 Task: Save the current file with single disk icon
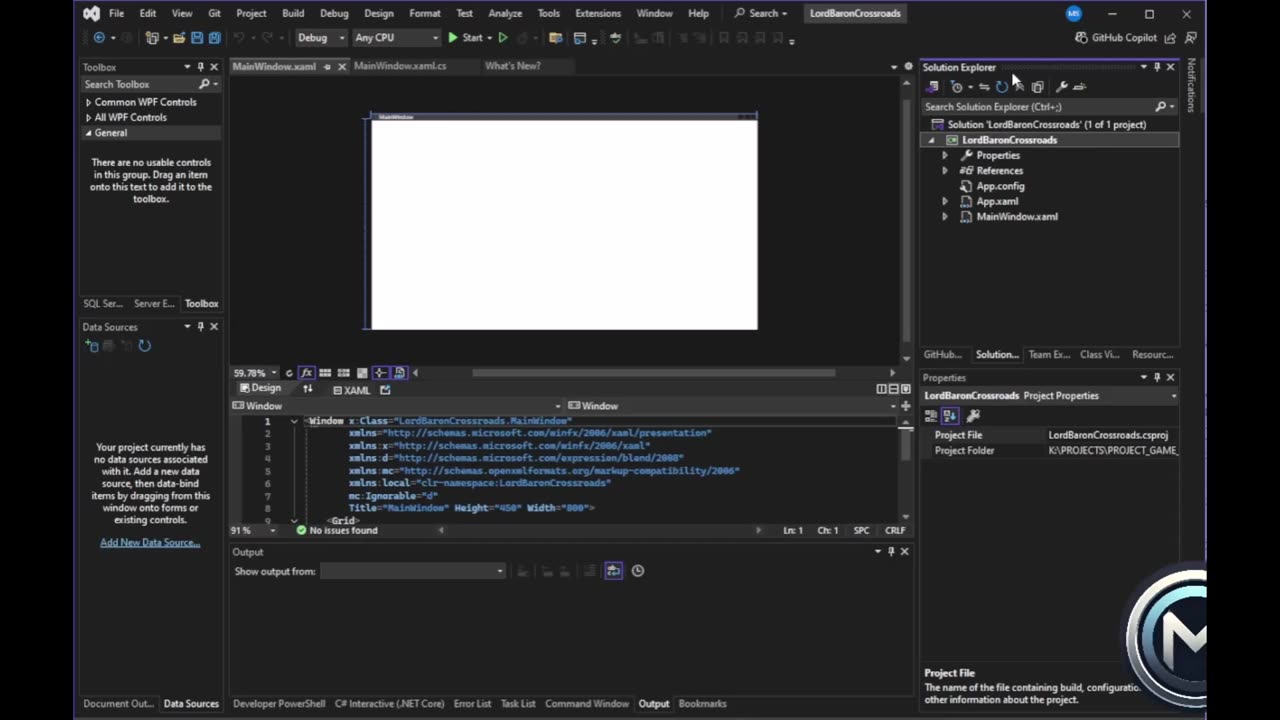[x=197, y=38]
